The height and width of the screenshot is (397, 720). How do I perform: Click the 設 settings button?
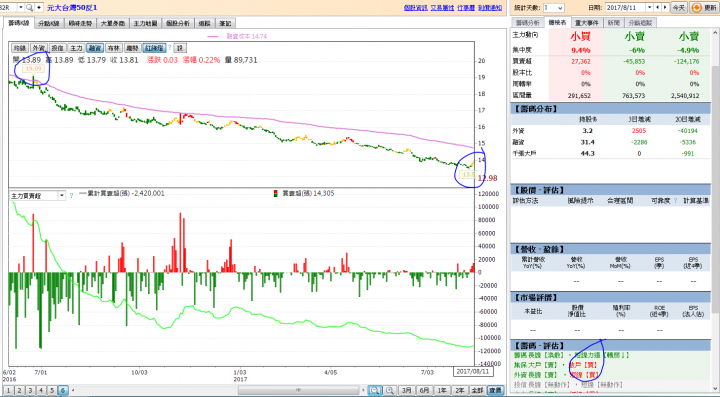click(x=180, y=48)
